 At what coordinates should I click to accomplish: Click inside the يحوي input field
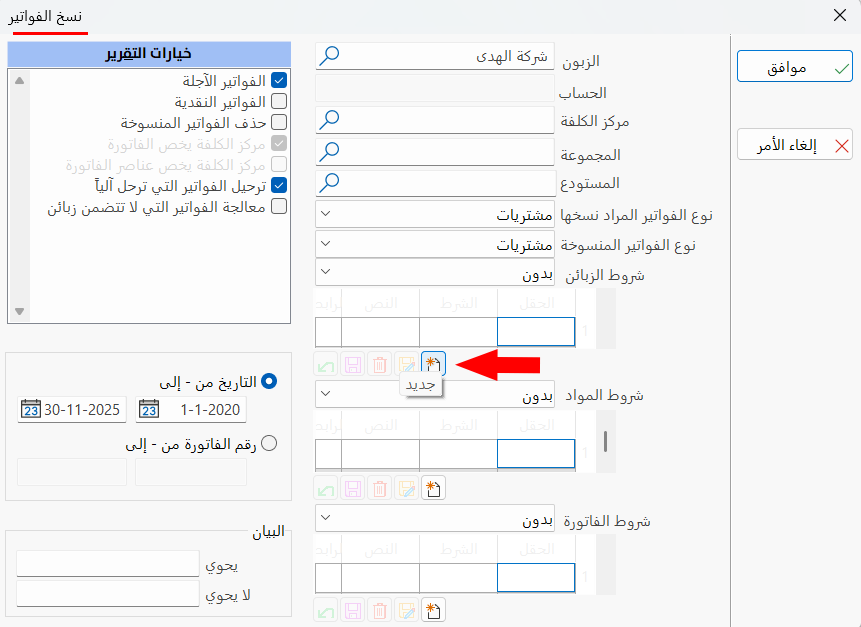coord(107,562)
